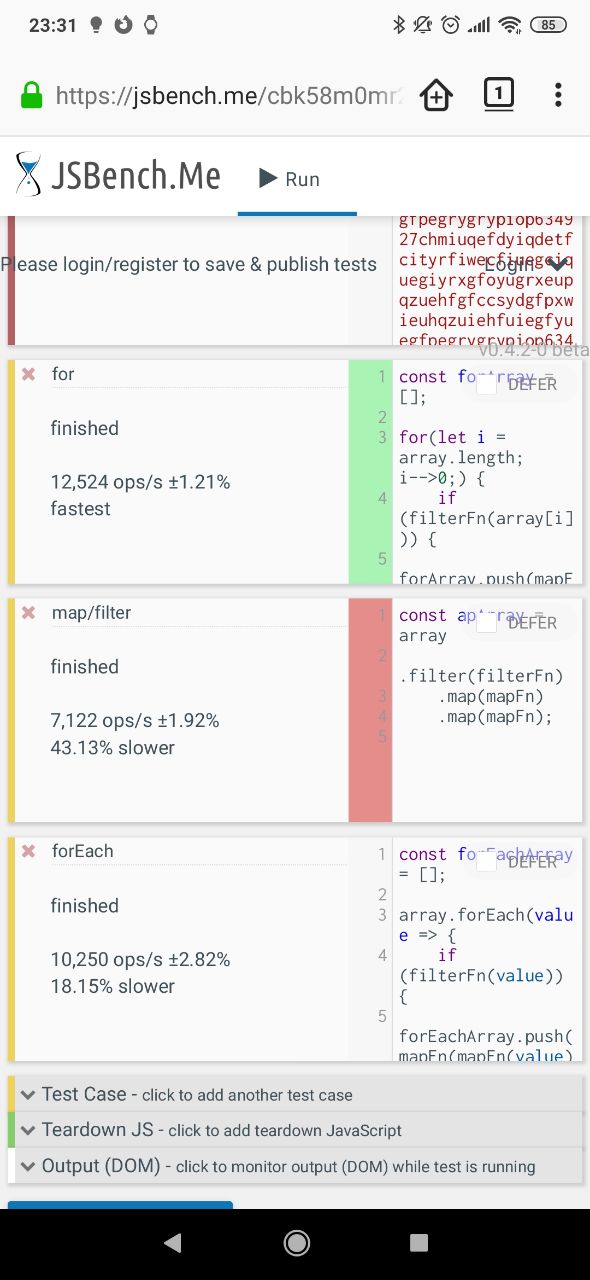Screen dimensions: 590x1280
Task: Edit the 'map/filter' test name field
Action: tap(198, 613)
